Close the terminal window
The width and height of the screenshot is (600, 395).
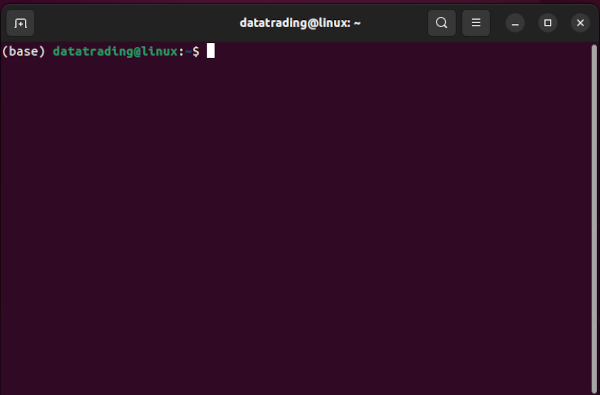click(x=580, y=23)
